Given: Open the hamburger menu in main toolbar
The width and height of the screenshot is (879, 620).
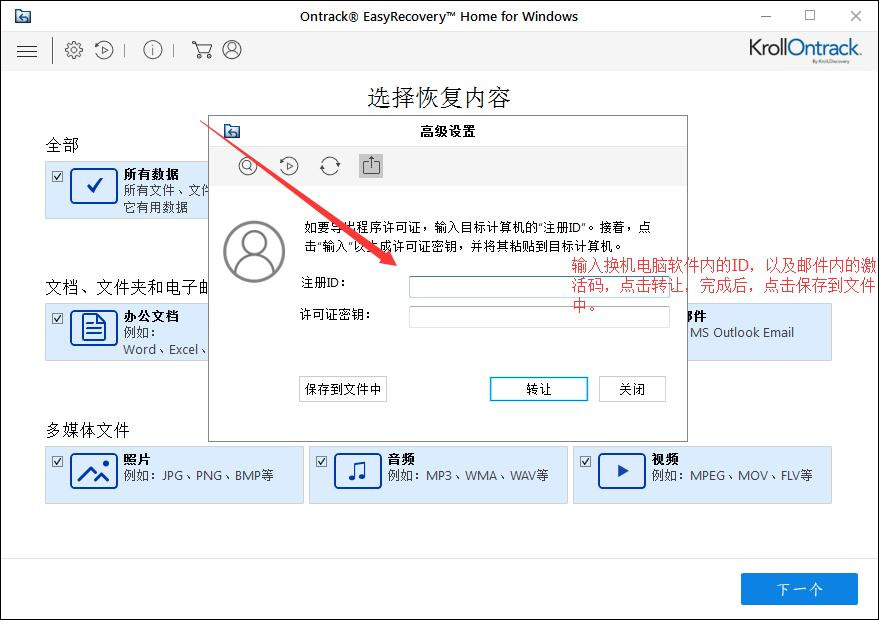Looking at the screenshot, I should tap(27, 51).
